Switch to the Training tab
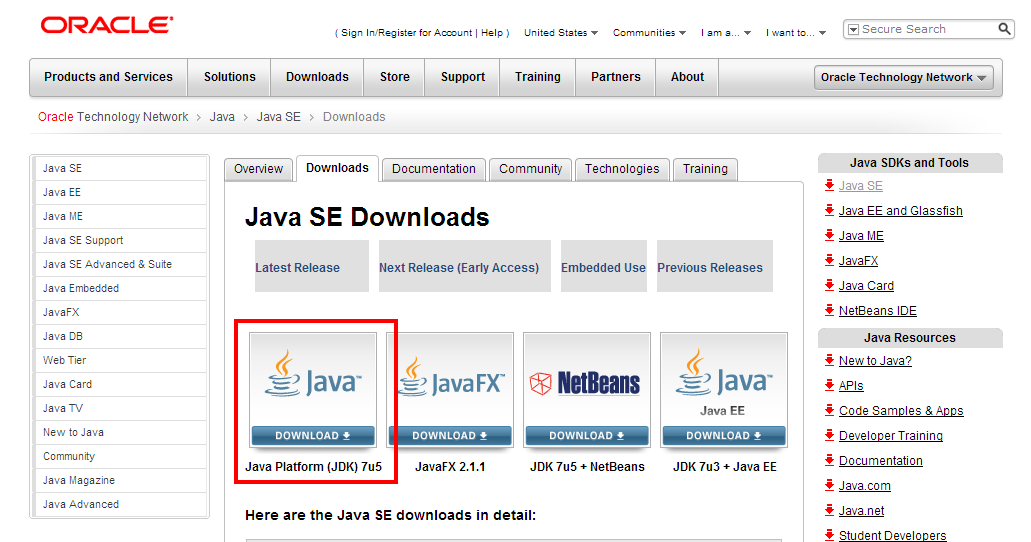The height and width of the screenshot is (542, 1031). 705,169
